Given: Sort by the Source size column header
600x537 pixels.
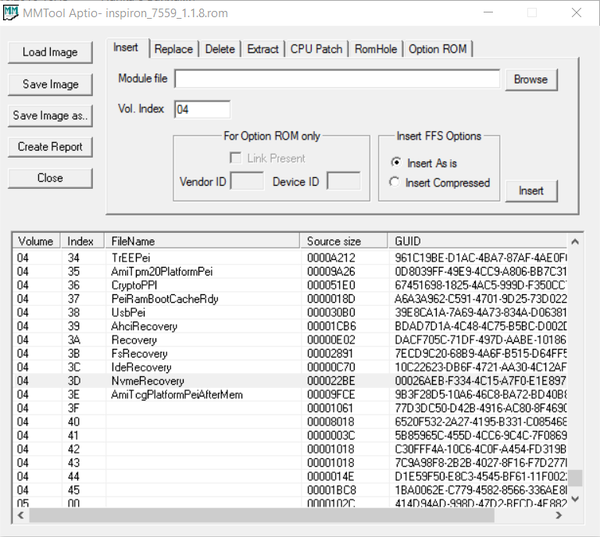Looking at the screenshot, I should point(344,242).
